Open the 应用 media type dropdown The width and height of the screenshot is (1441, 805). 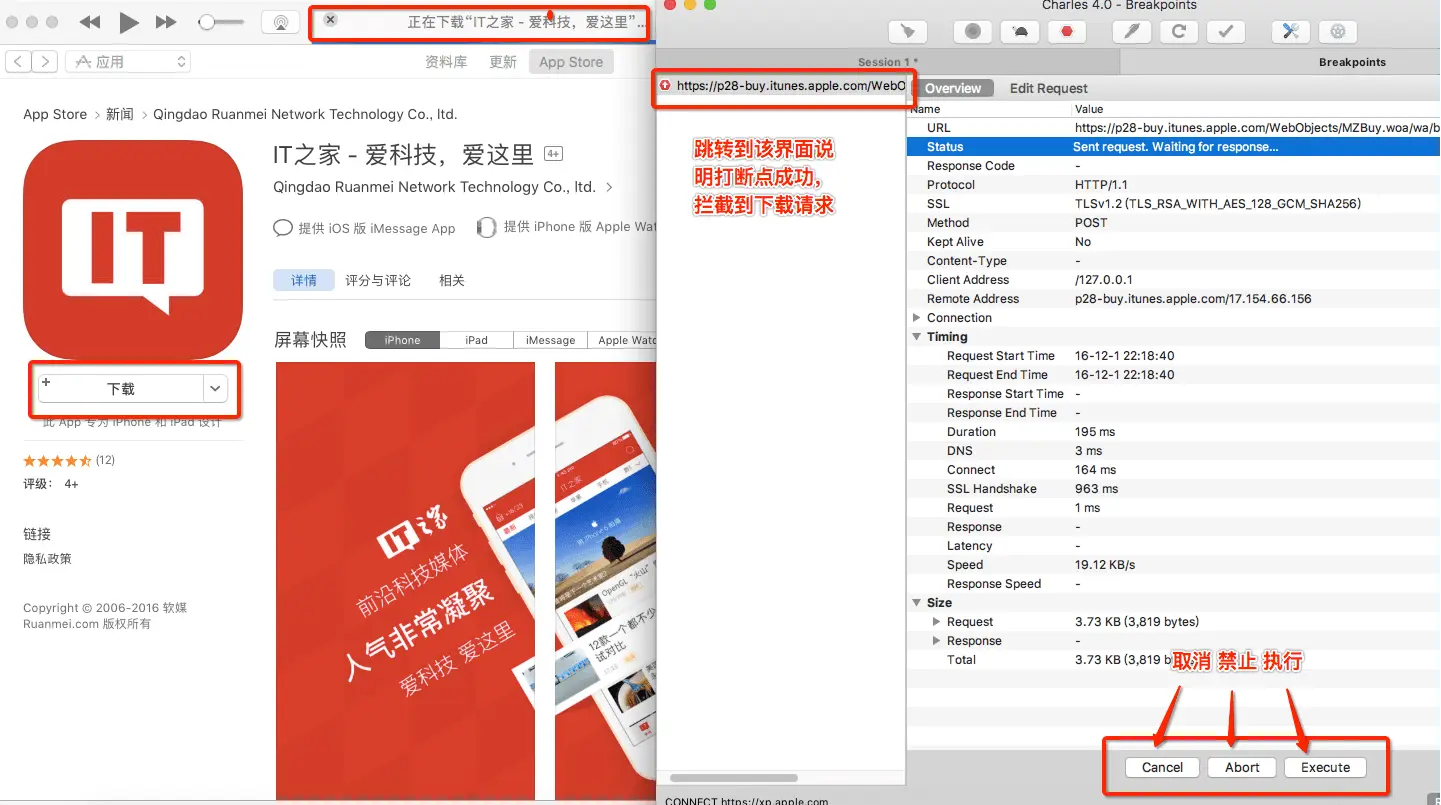click(128, 62)
